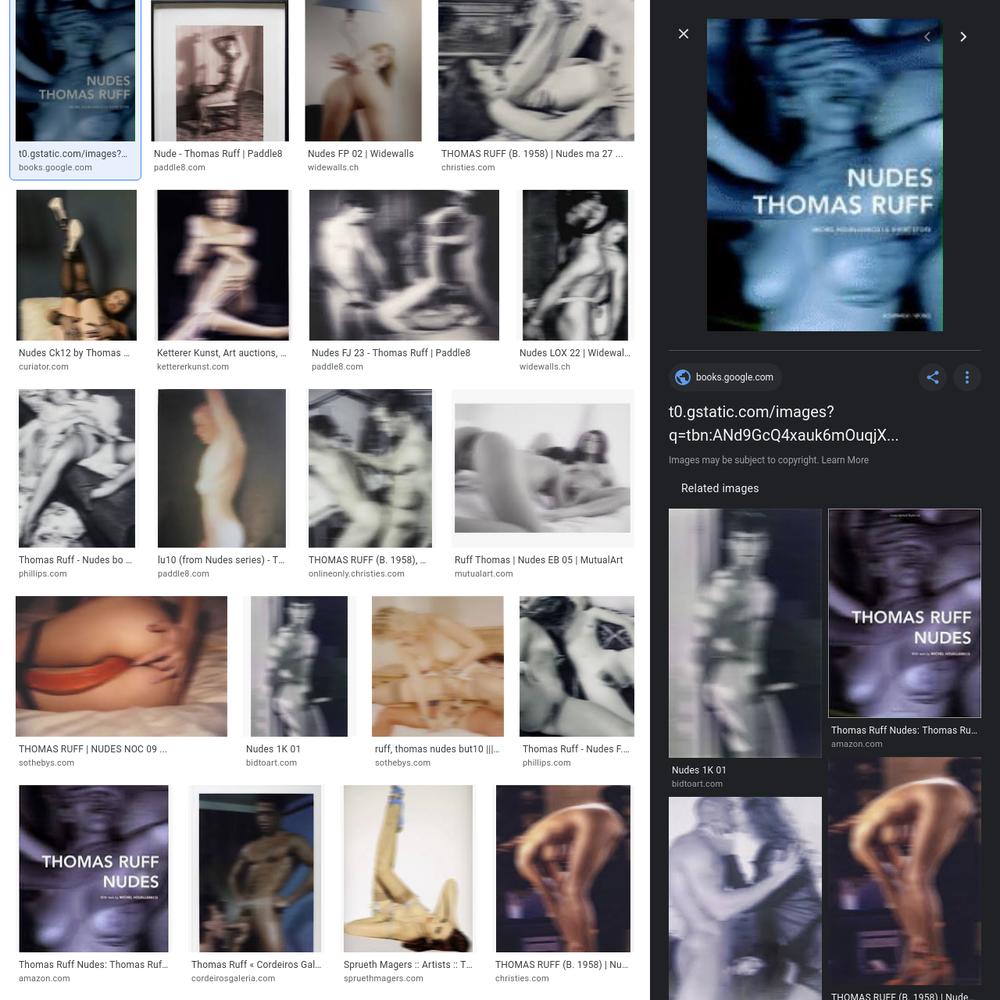
Task: Select thumbnail above 'Ketterer Kunst, Art auctions'
Action: pyautogui.click(x=223, y=265)
